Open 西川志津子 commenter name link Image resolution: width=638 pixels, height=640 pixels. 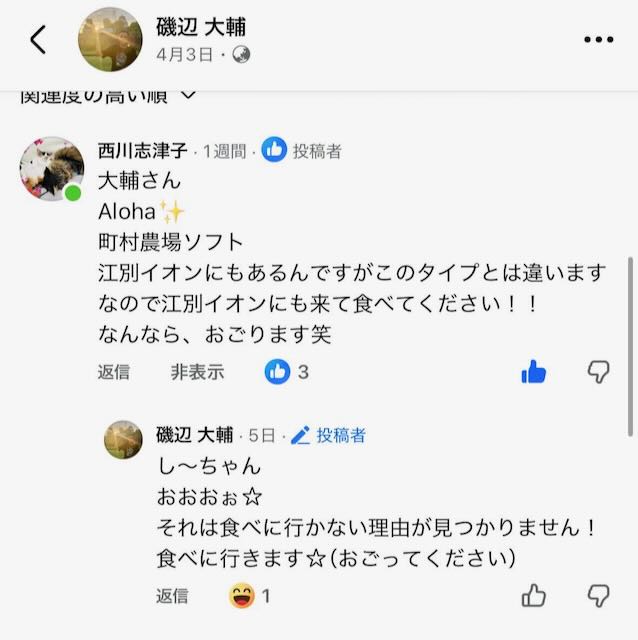pos(143,151)
